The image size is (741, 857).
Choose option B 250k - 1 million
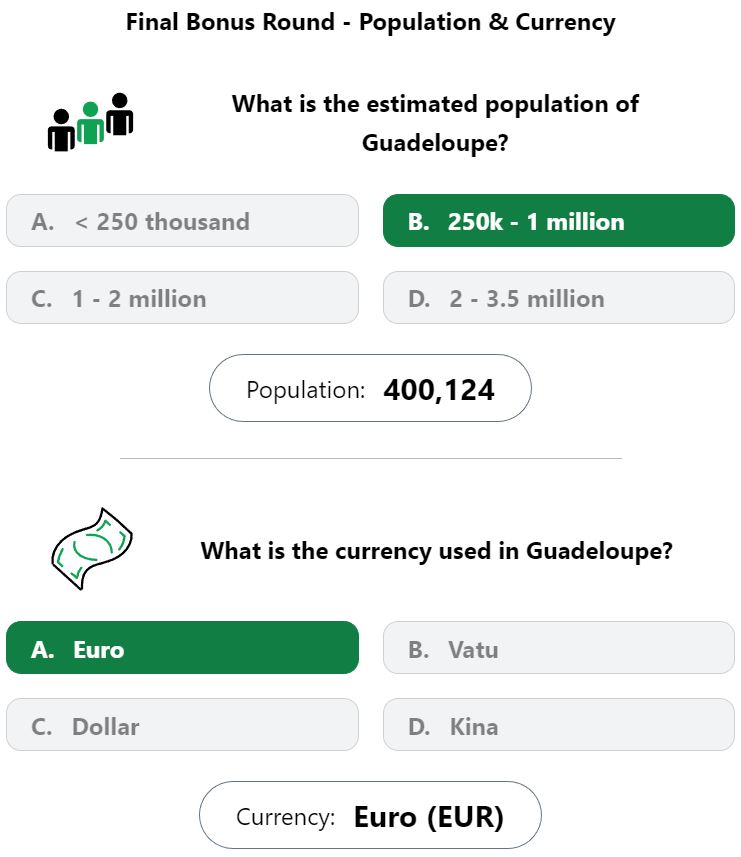point(558,221)
